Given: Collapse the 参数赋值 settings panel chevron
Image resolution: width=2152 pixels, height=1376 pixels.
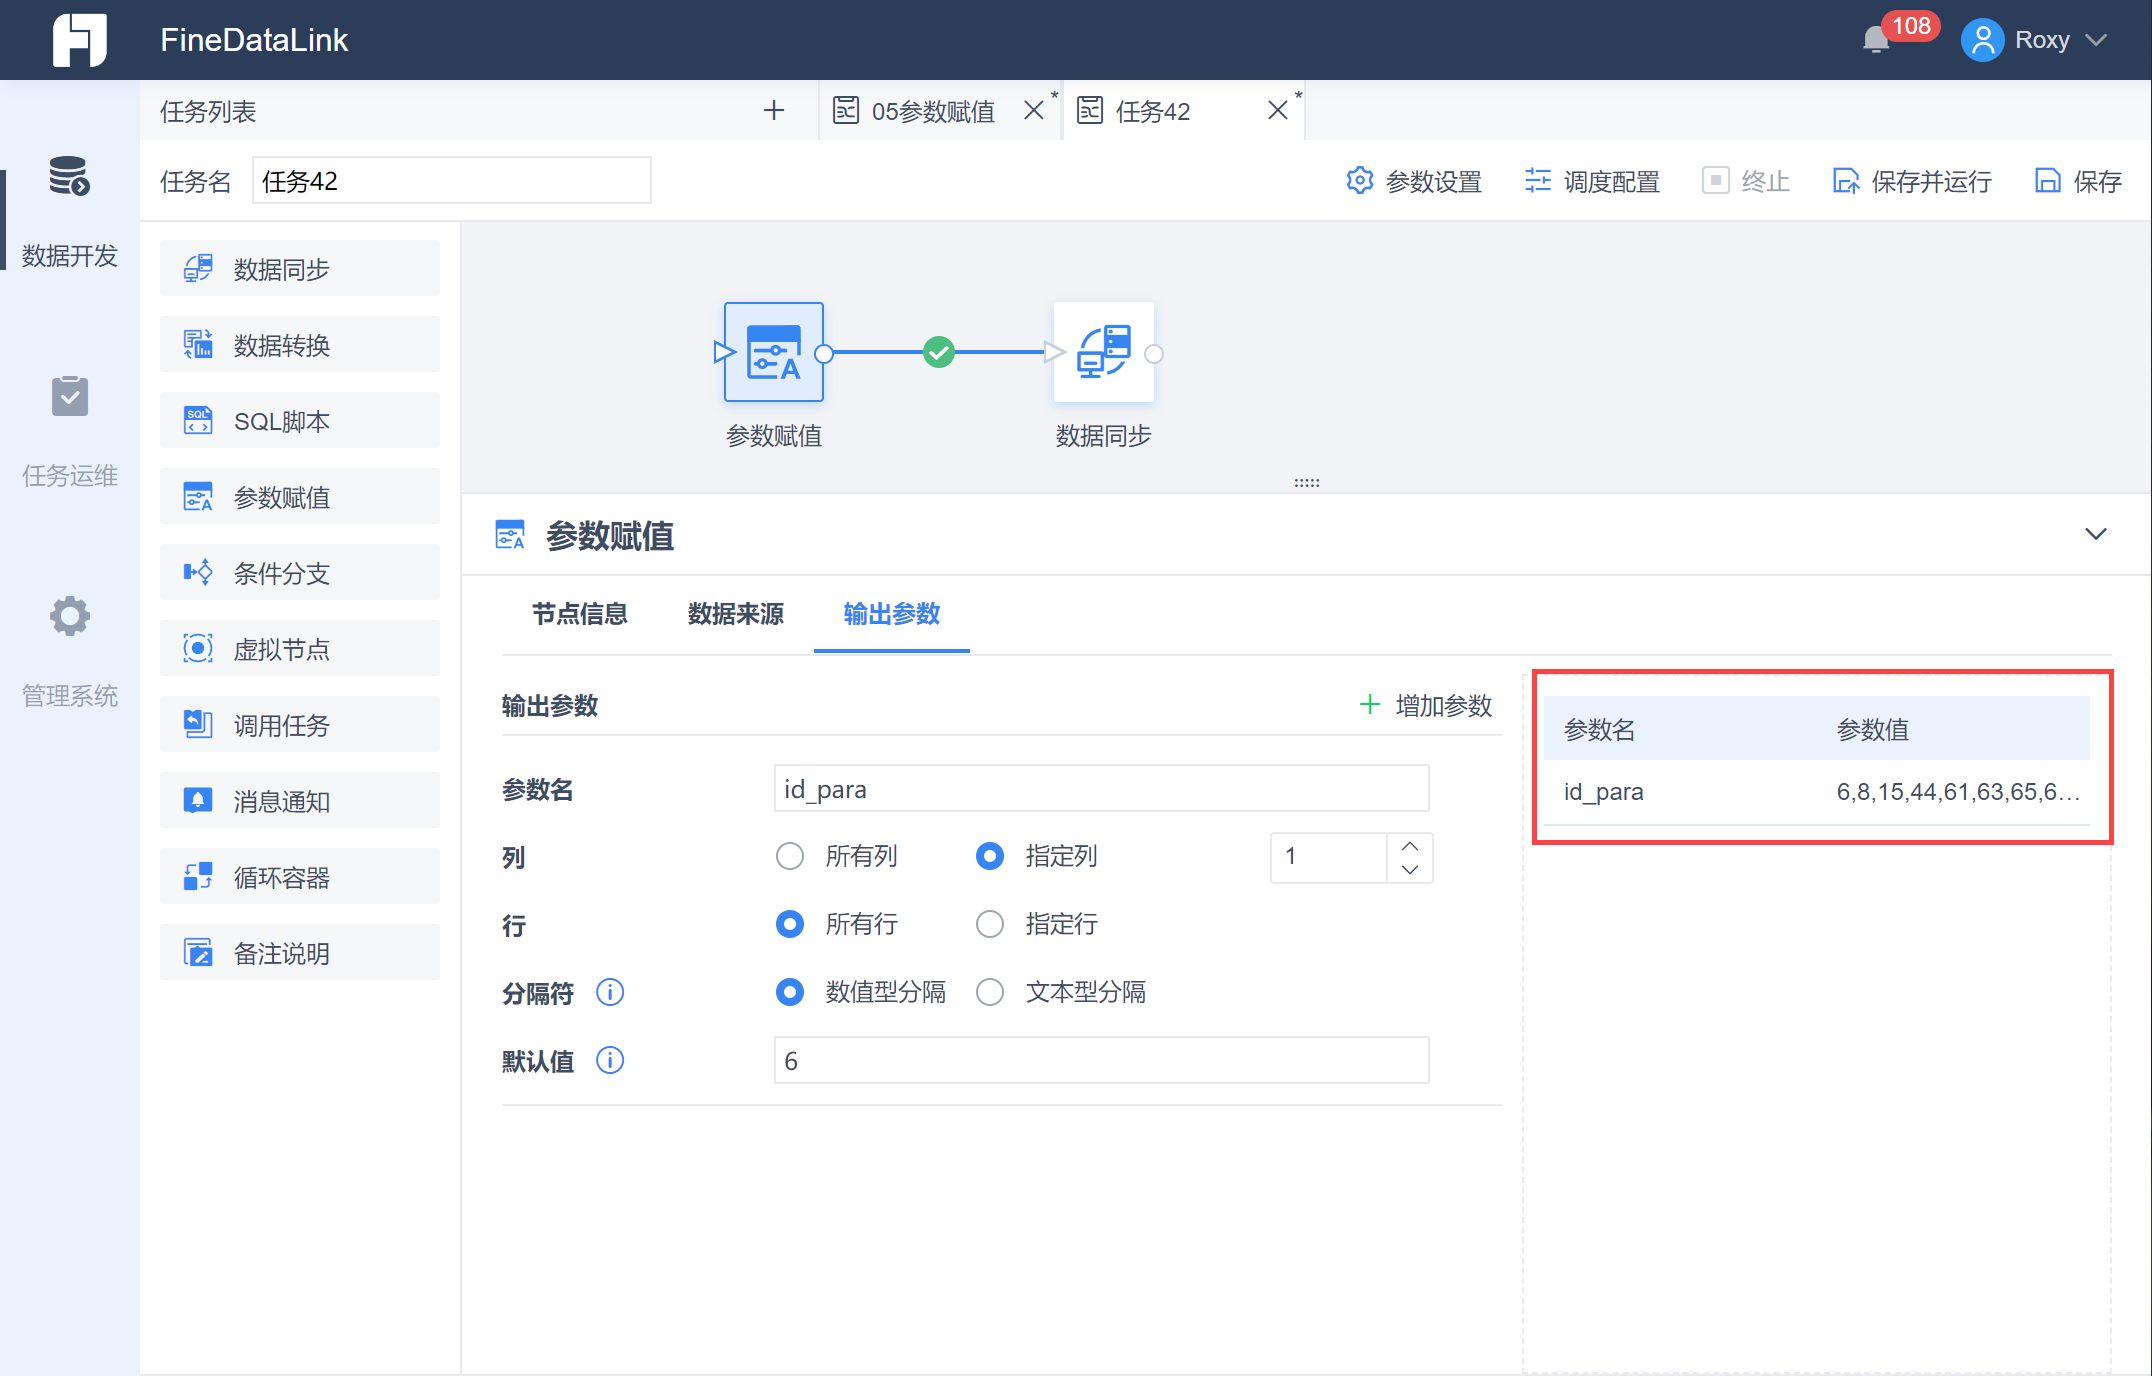Looking at the screenshot, I should pos(2095,534).
